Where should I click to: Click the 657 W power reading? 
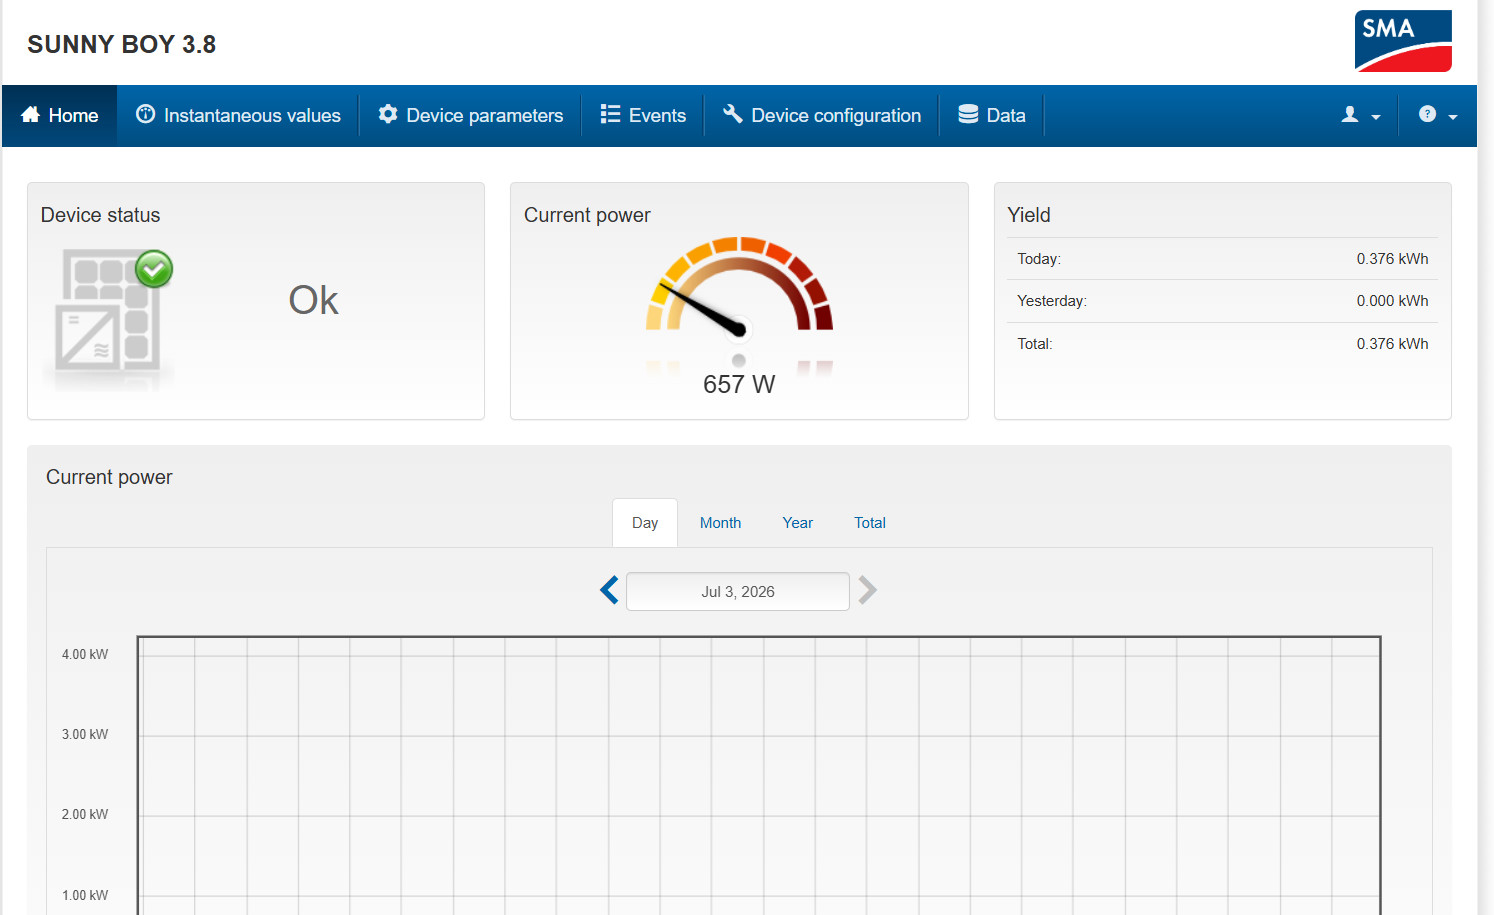click(739, 384)
